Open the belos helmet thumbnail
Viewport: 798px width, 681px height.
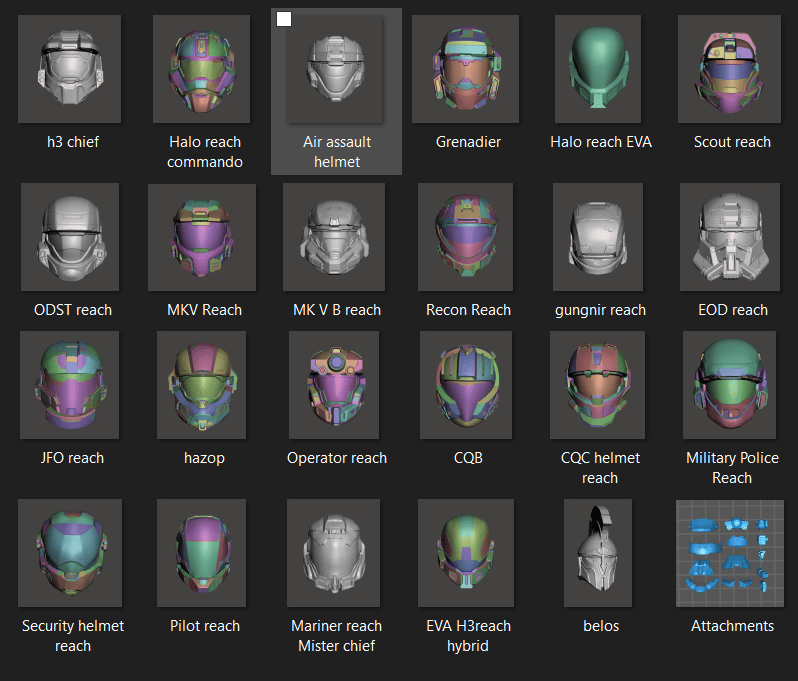point(598,553)
